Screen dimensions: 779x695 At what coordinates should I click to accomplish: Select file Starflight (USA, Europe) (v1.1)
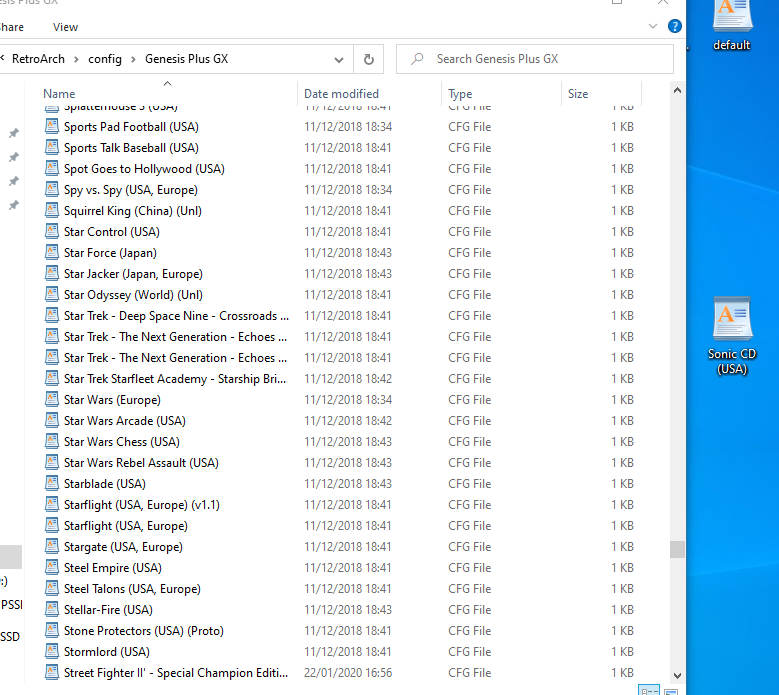tap(142, 505)
